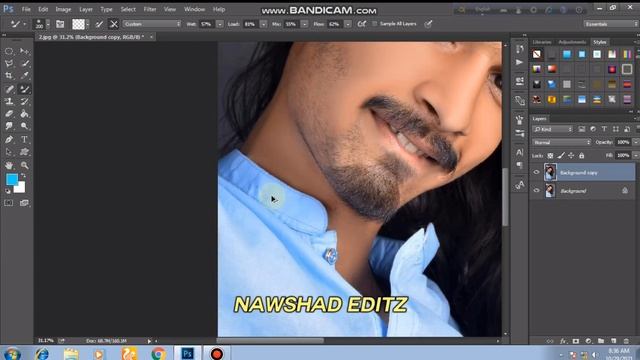Select the Type tool

pyautogui.click(x=24, y=140)
